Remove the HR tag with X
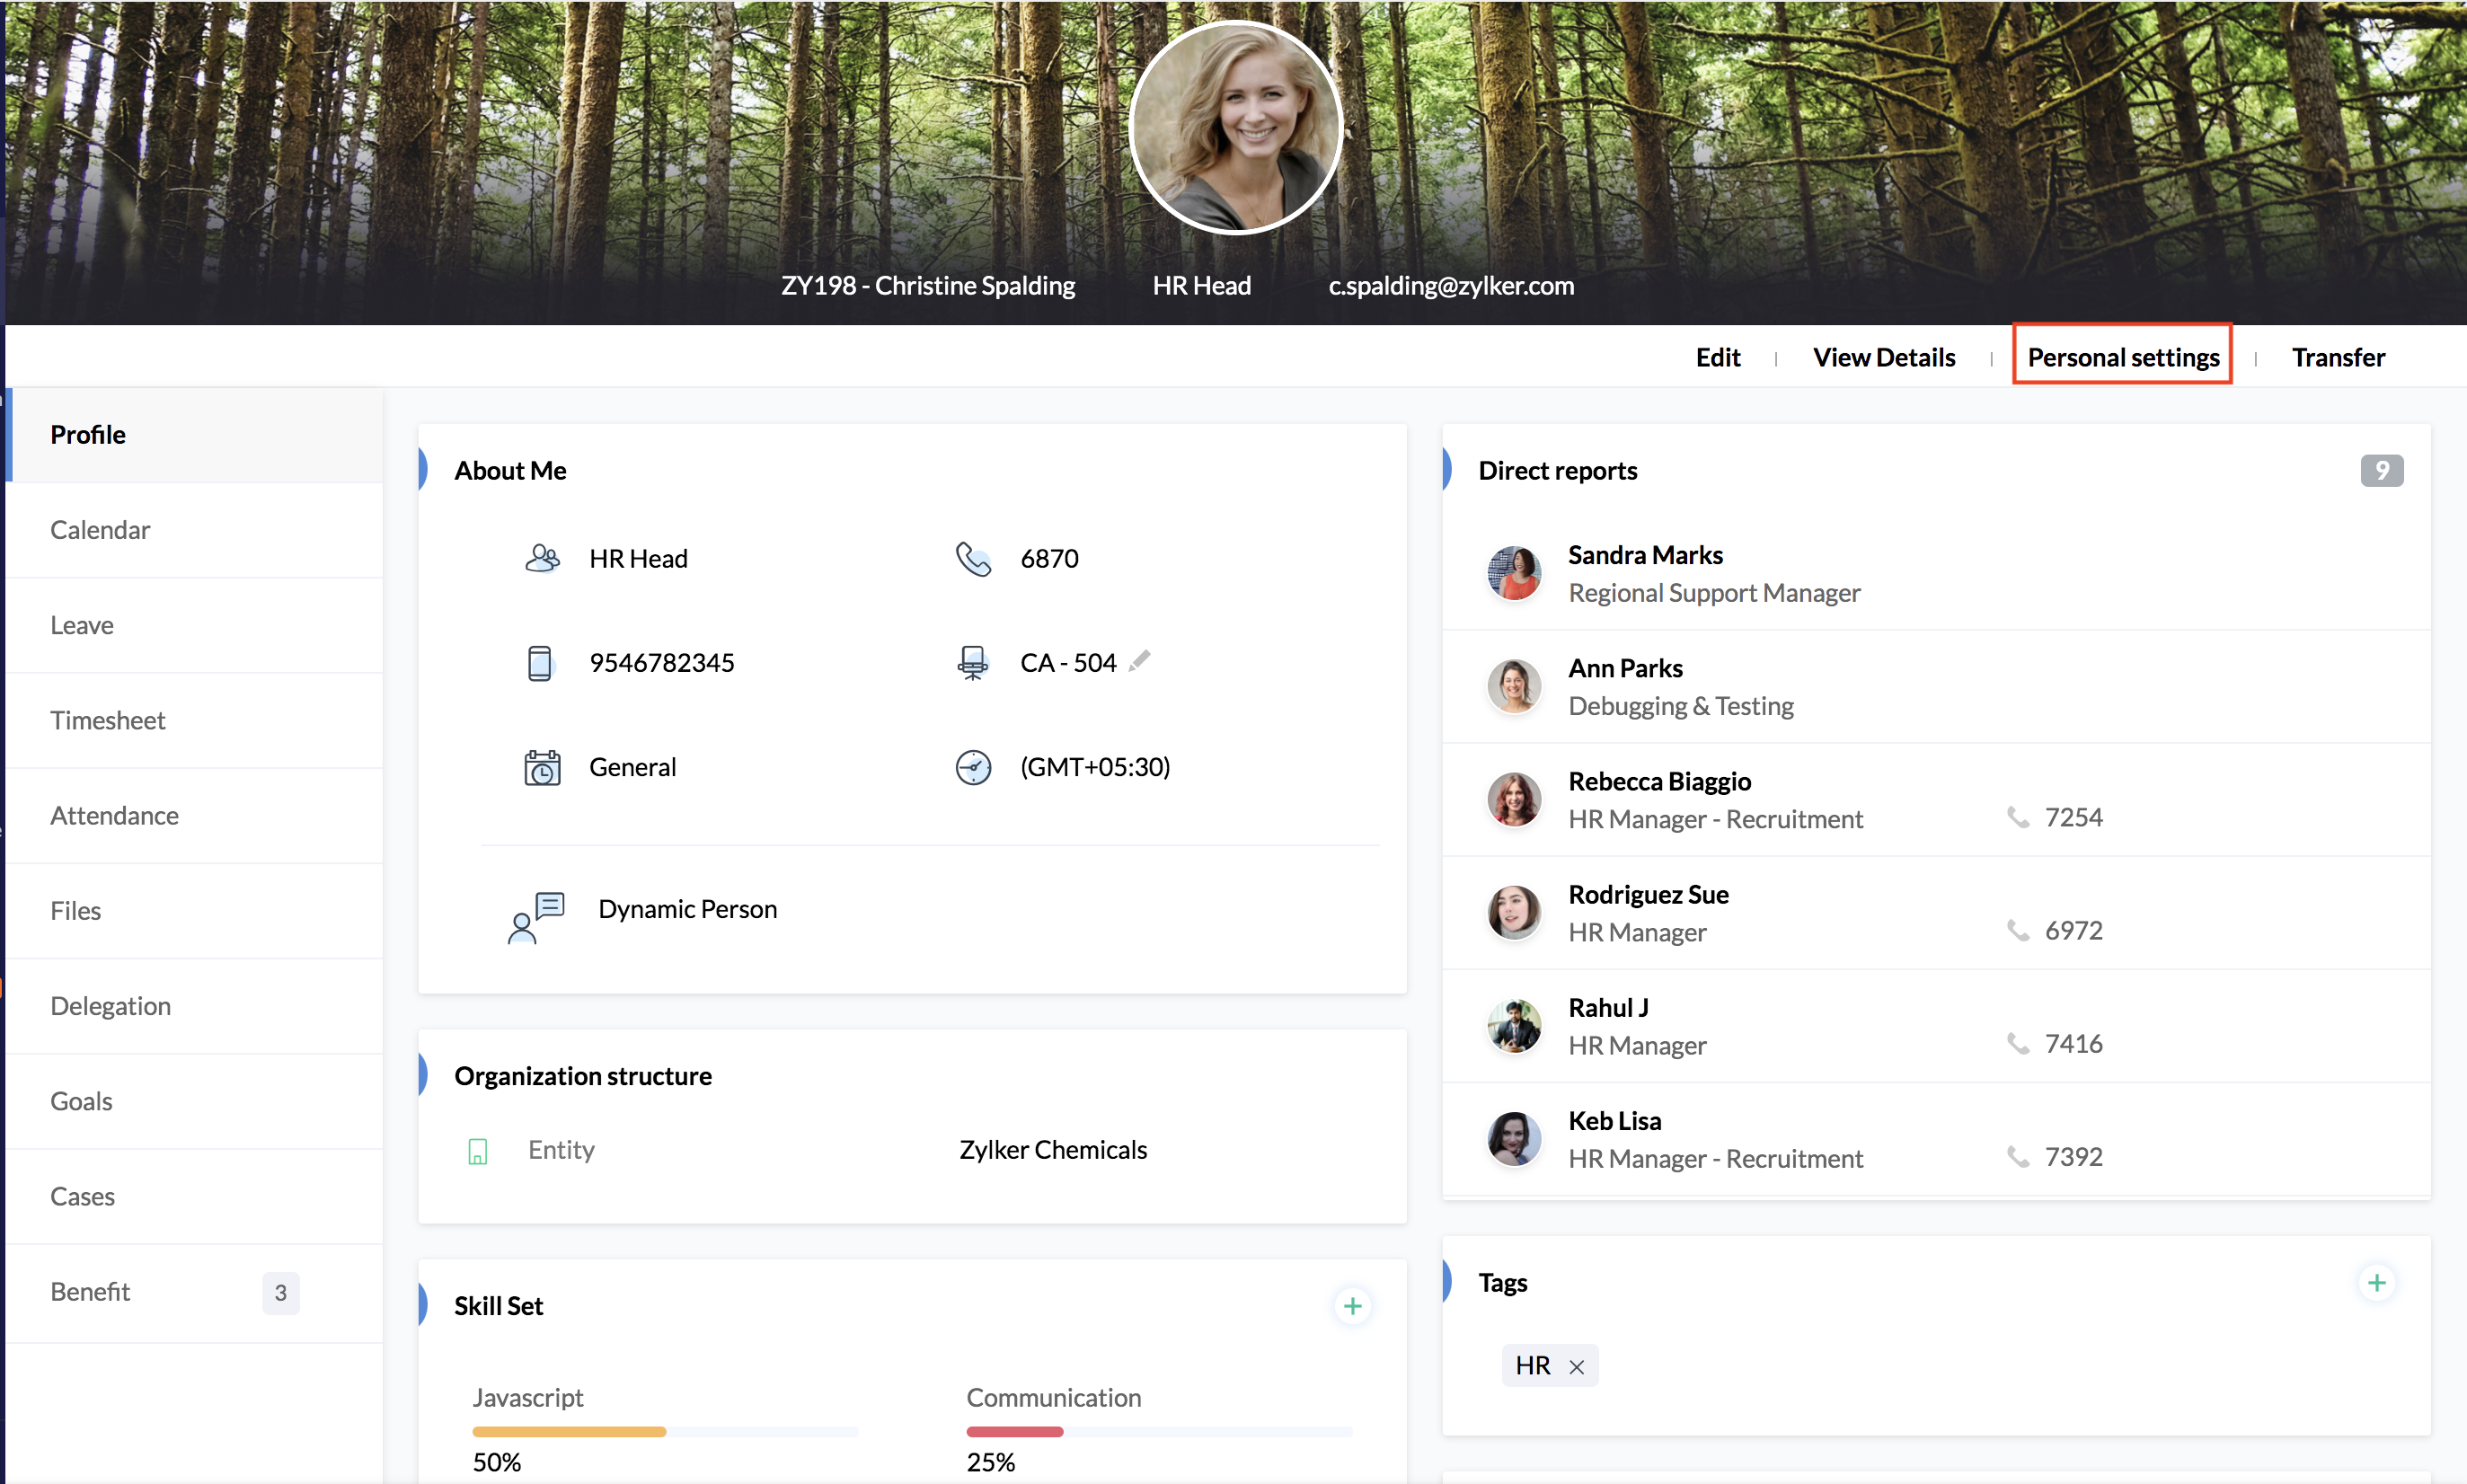Screen dimensions: 2467x1484 click(x=1576, y=1366)
